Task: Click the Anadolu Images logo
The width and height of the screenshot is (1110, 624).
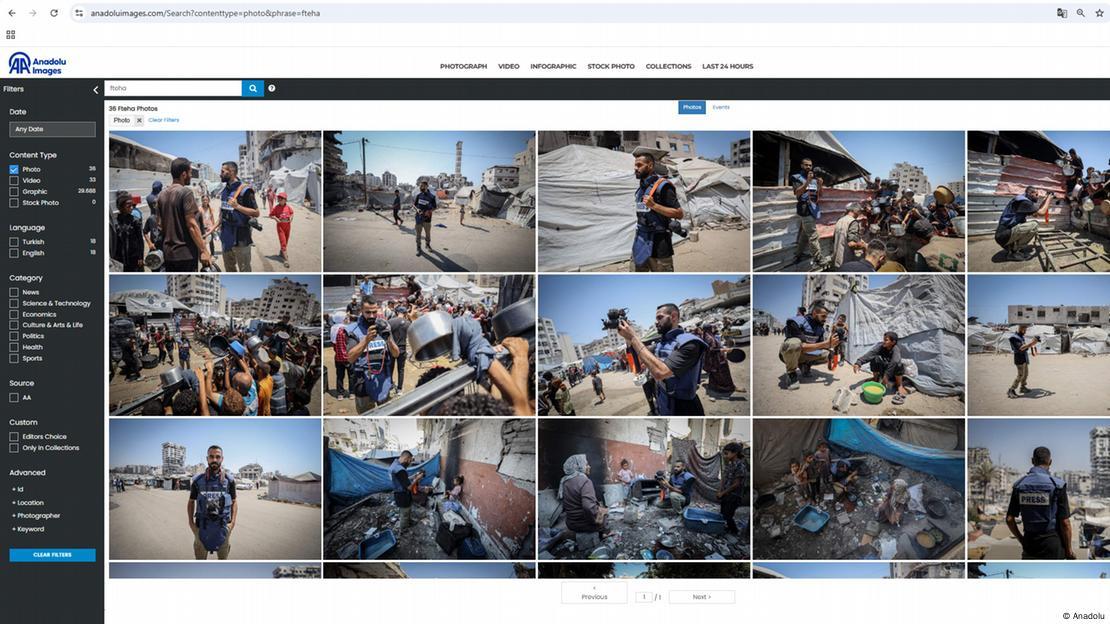Action: click(x=36, y=64)
